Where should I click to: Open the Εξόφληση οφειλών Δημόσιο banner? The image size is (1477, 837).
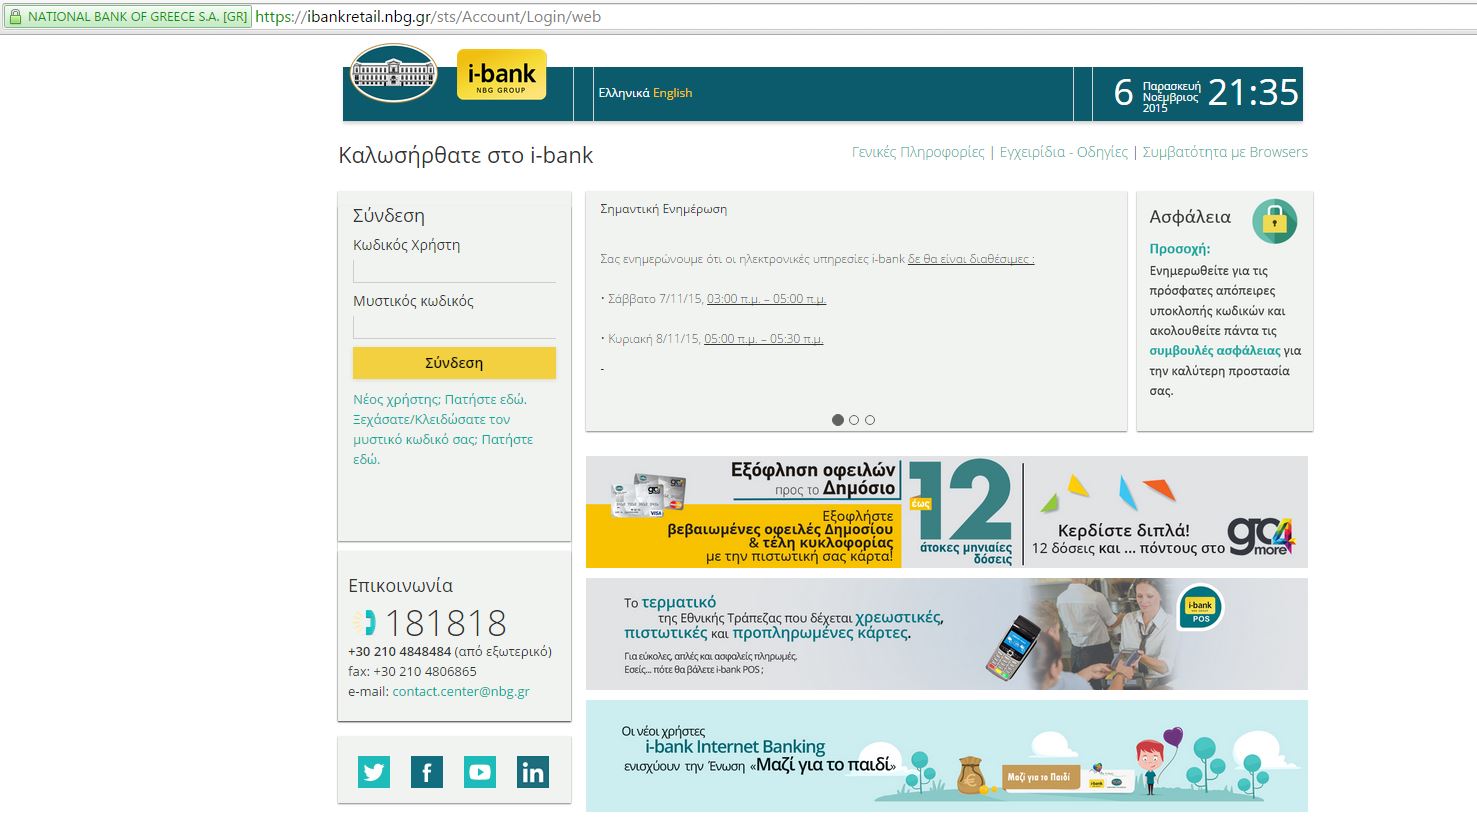tap(946, 512)
